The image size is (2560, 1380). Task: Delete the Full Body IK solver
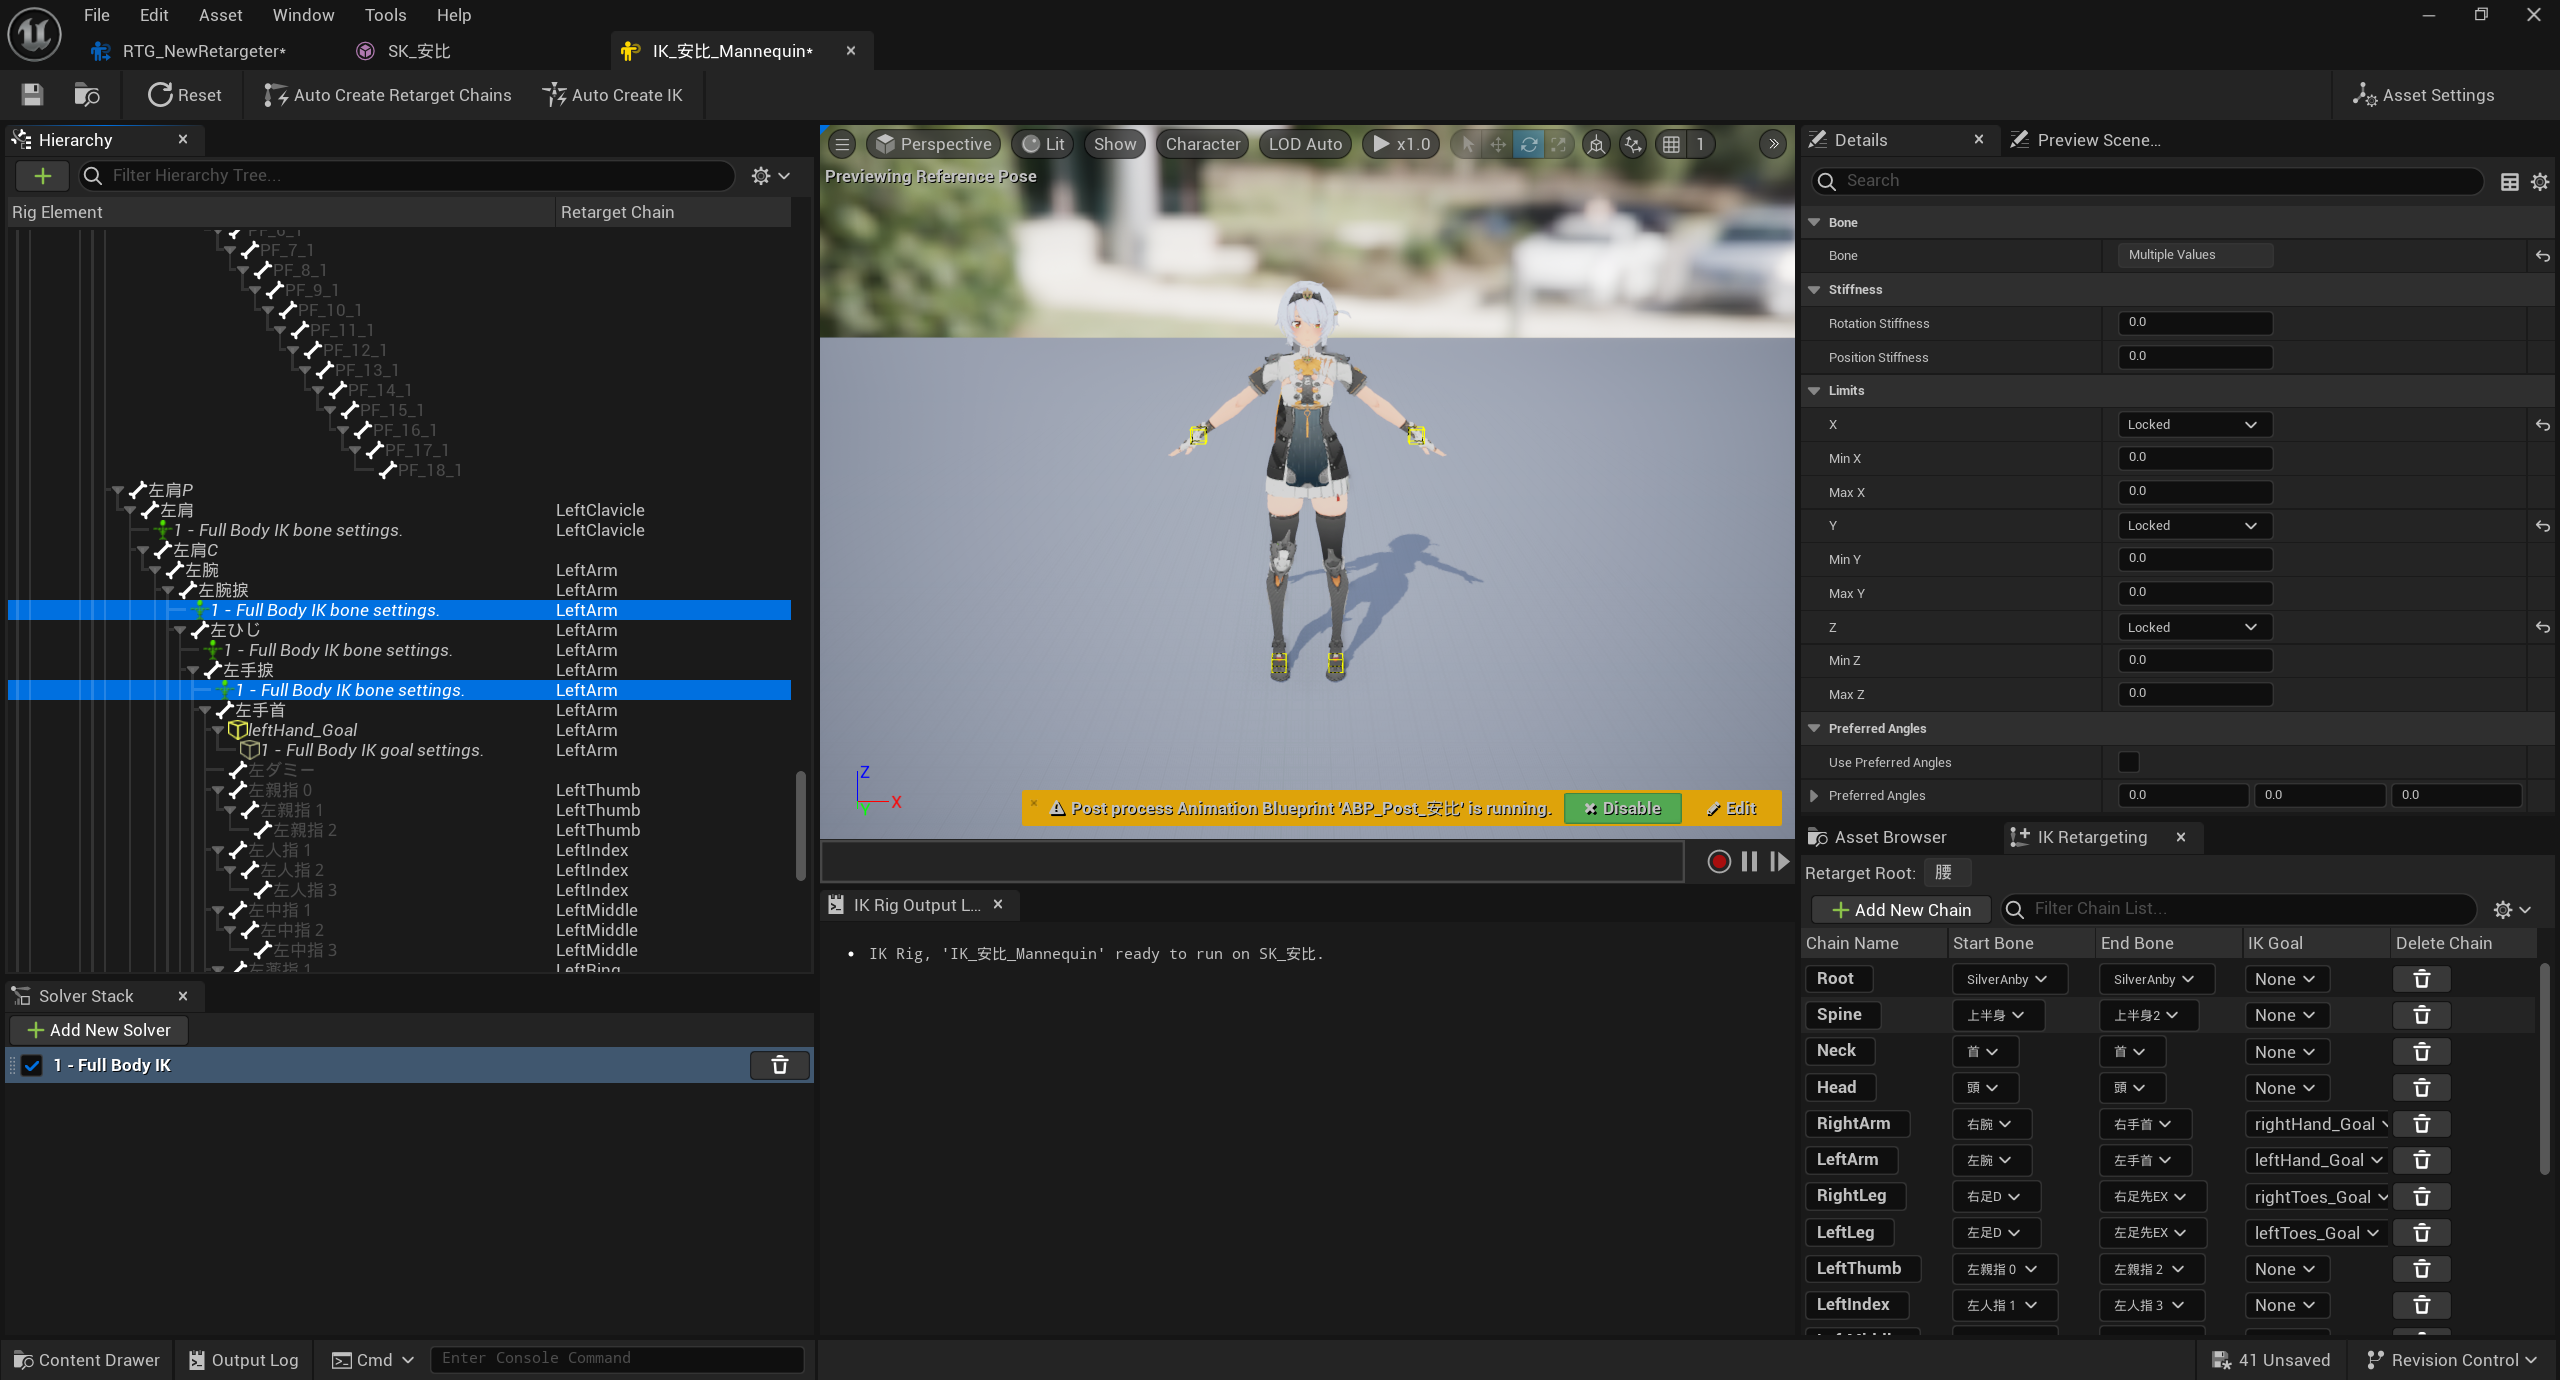(779, 1065)
